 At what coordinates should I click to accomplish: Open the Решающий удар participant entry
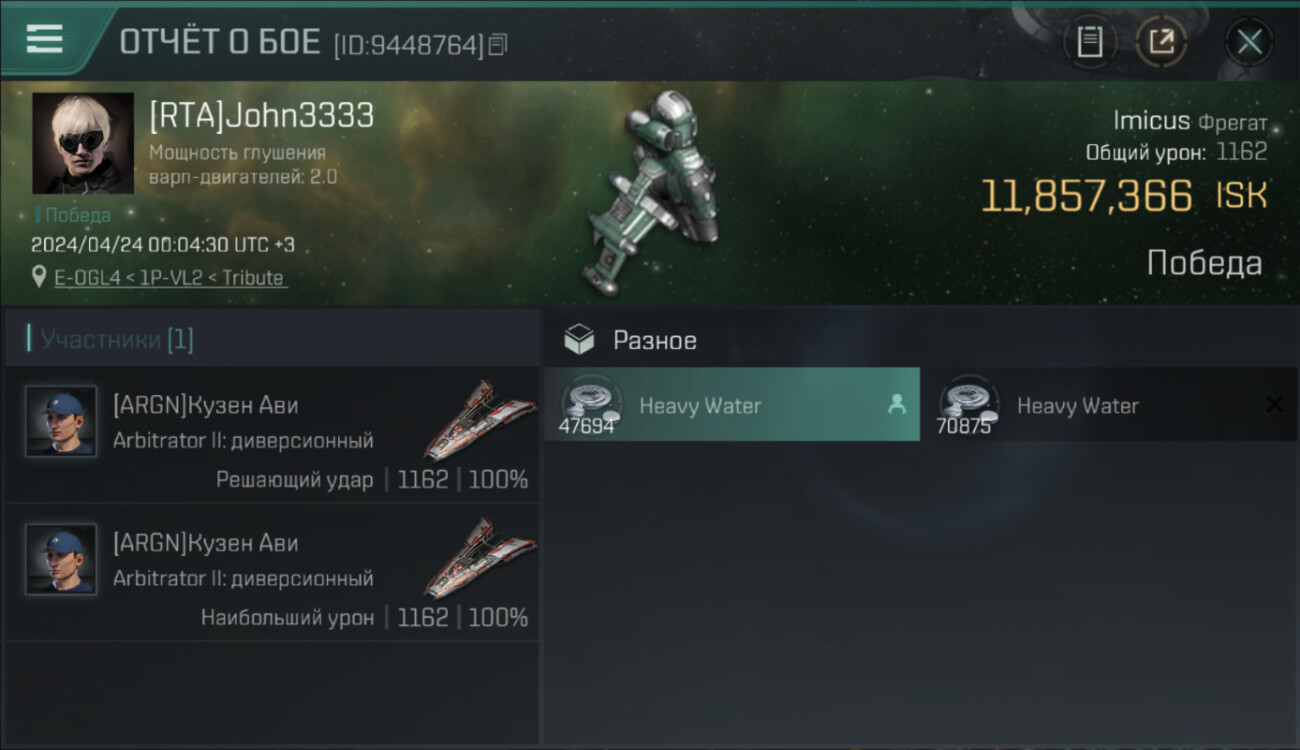(x=272, y=435)
